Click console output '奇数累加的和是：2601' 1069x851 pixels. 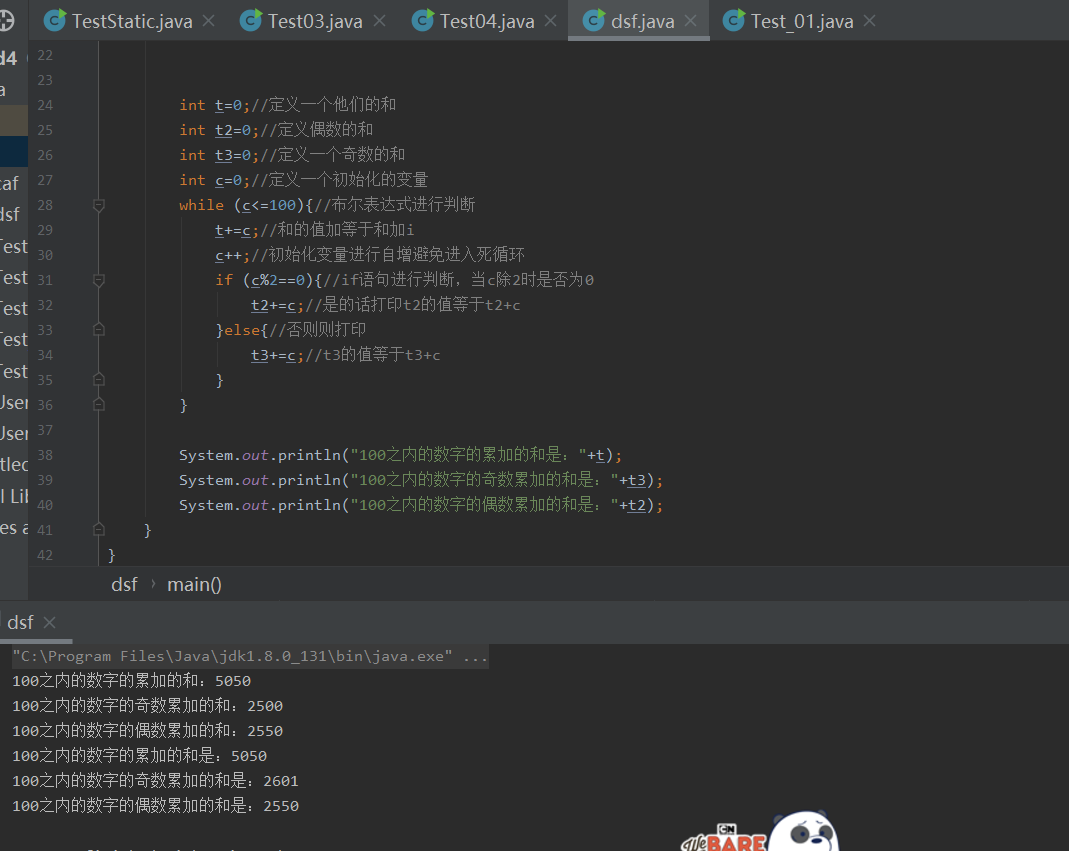(x=155, y=781)
